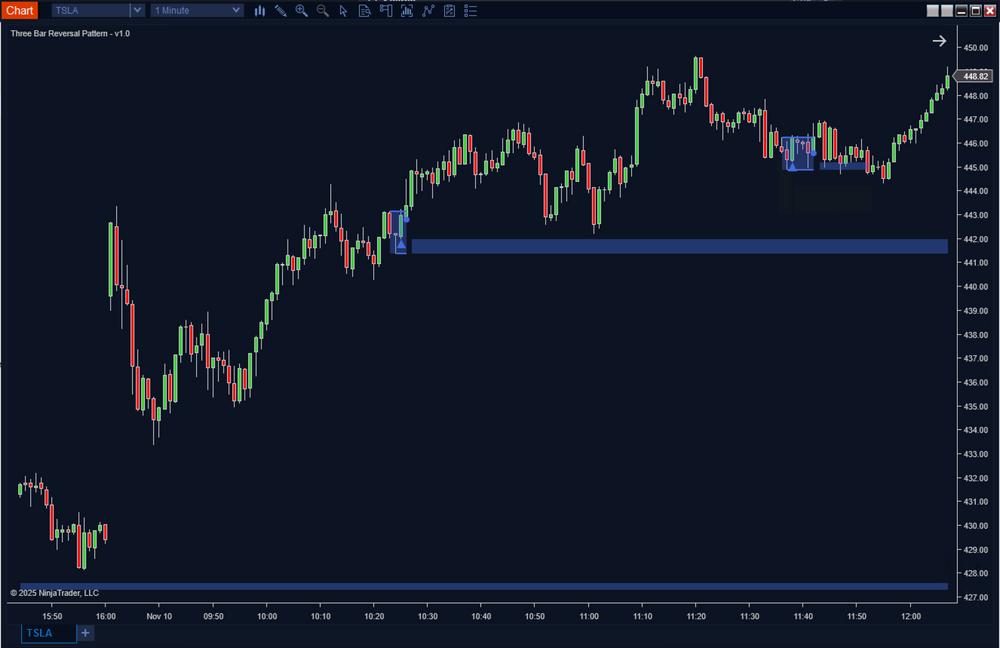
Task: Open the Chart Trader panel icon
Action: coord(385,11)
